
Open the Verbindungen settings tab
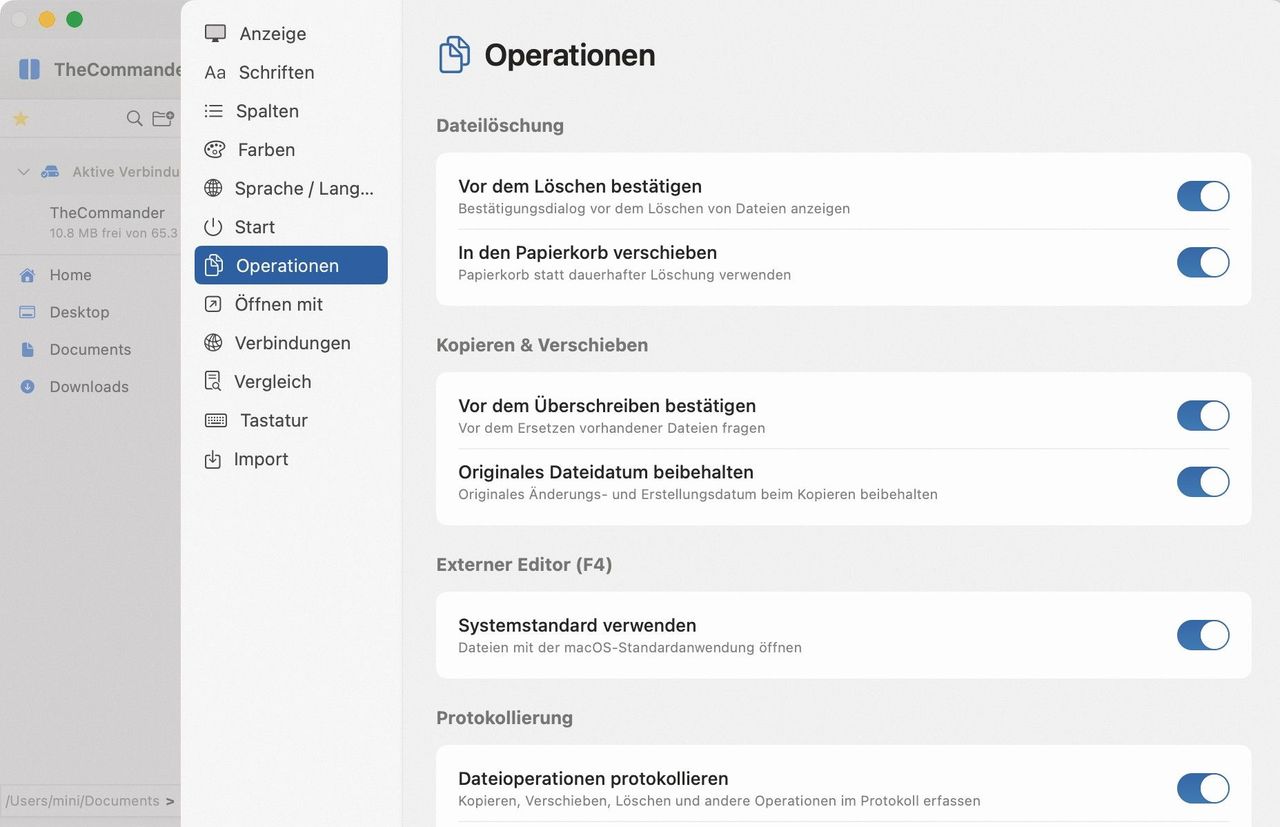(x=291, y=343)
